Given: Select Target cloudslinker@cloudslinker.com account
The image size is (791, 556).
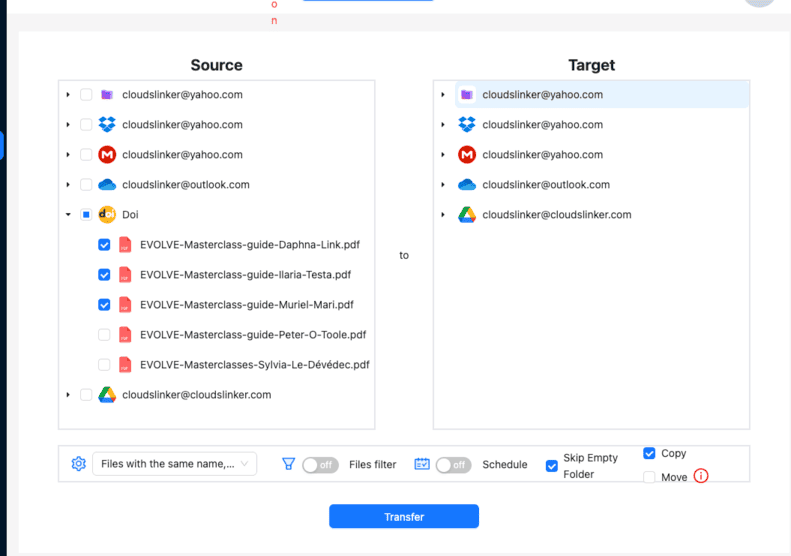Looking at the screenshot, I should [557, 214].
